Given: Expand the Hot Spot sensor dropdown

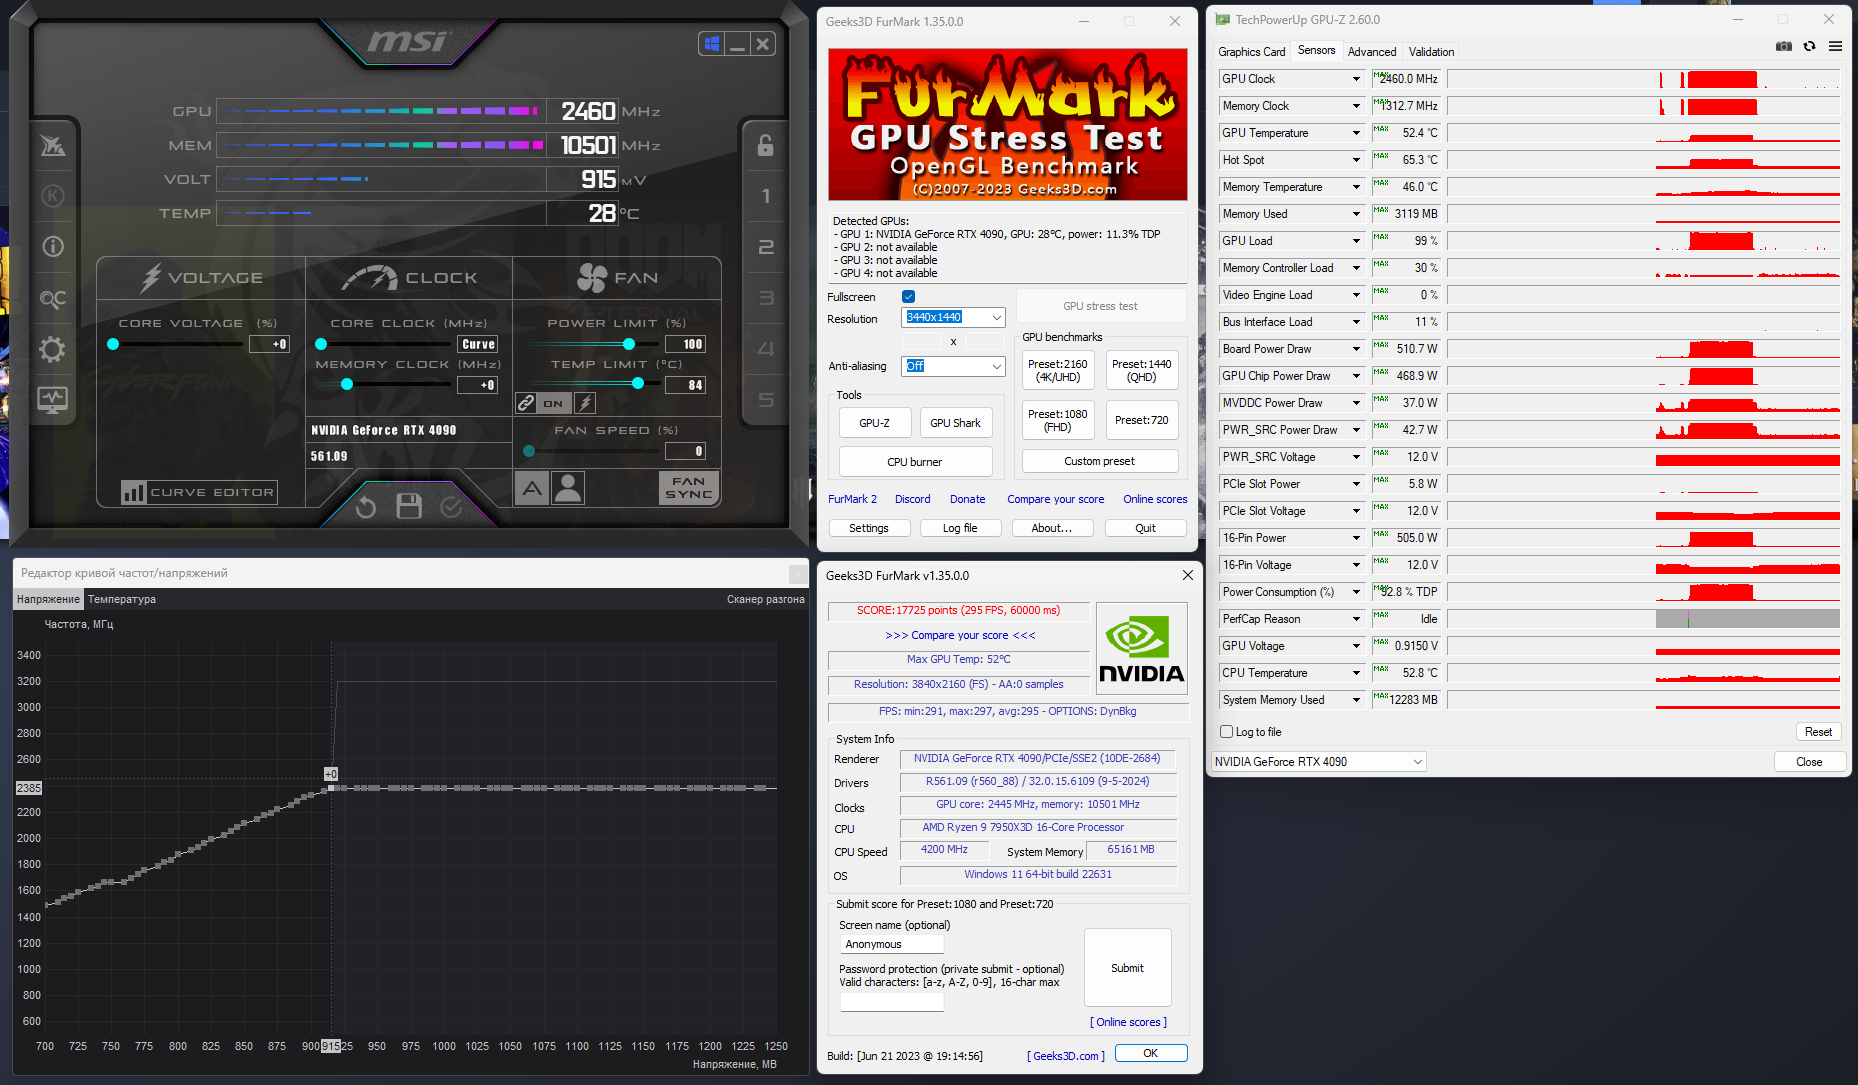Looking at the screenshot, I should [1357, 160].
